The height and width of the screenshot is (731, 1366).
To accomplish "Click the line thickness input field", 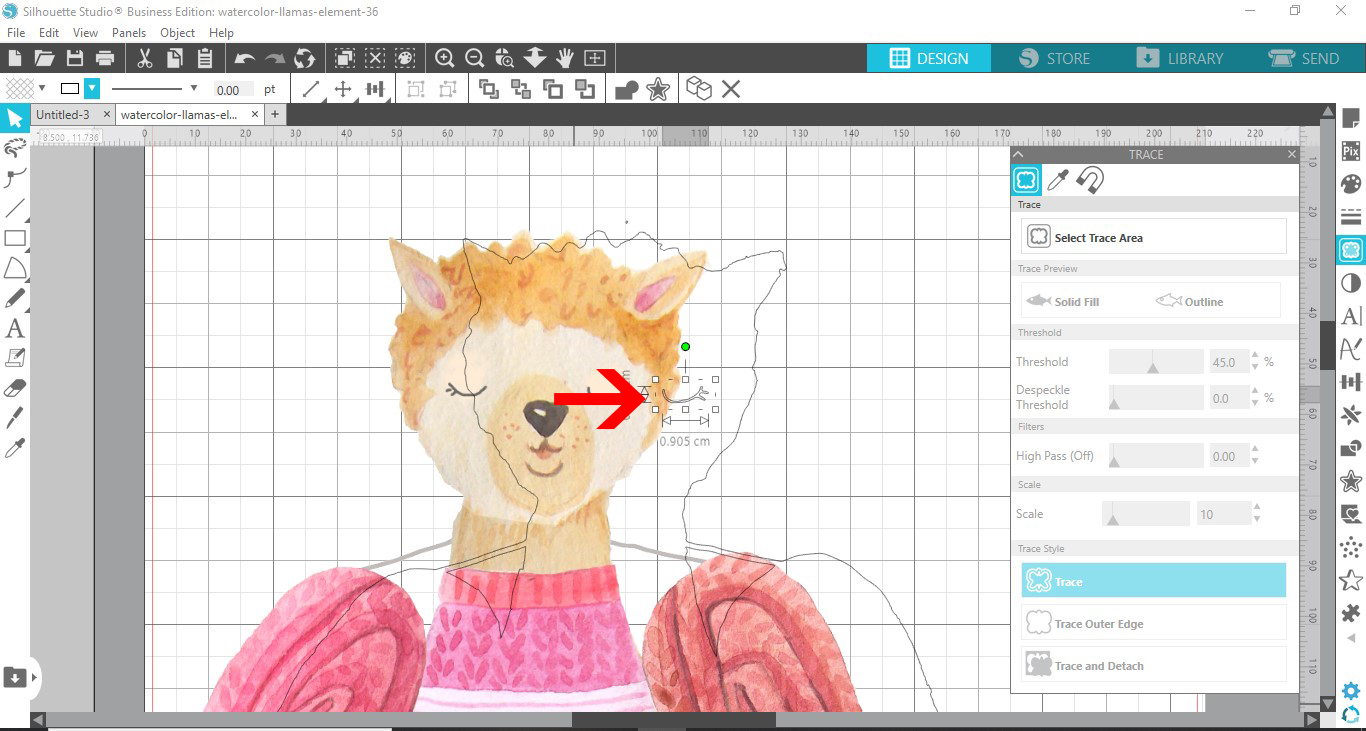I will [x=234, y=90].
